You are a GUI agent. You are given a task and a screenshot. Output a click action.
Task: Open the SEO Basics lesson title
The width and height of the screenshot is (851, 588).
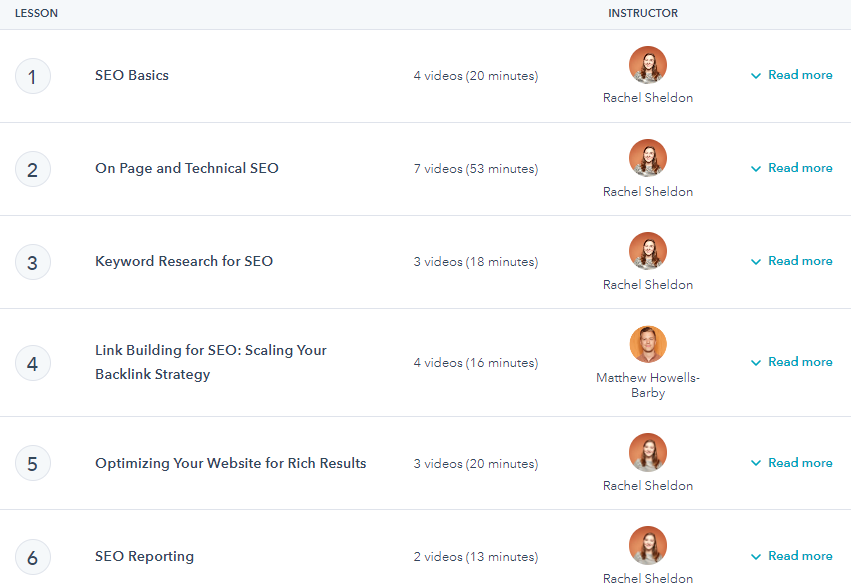tap(132, 75)
